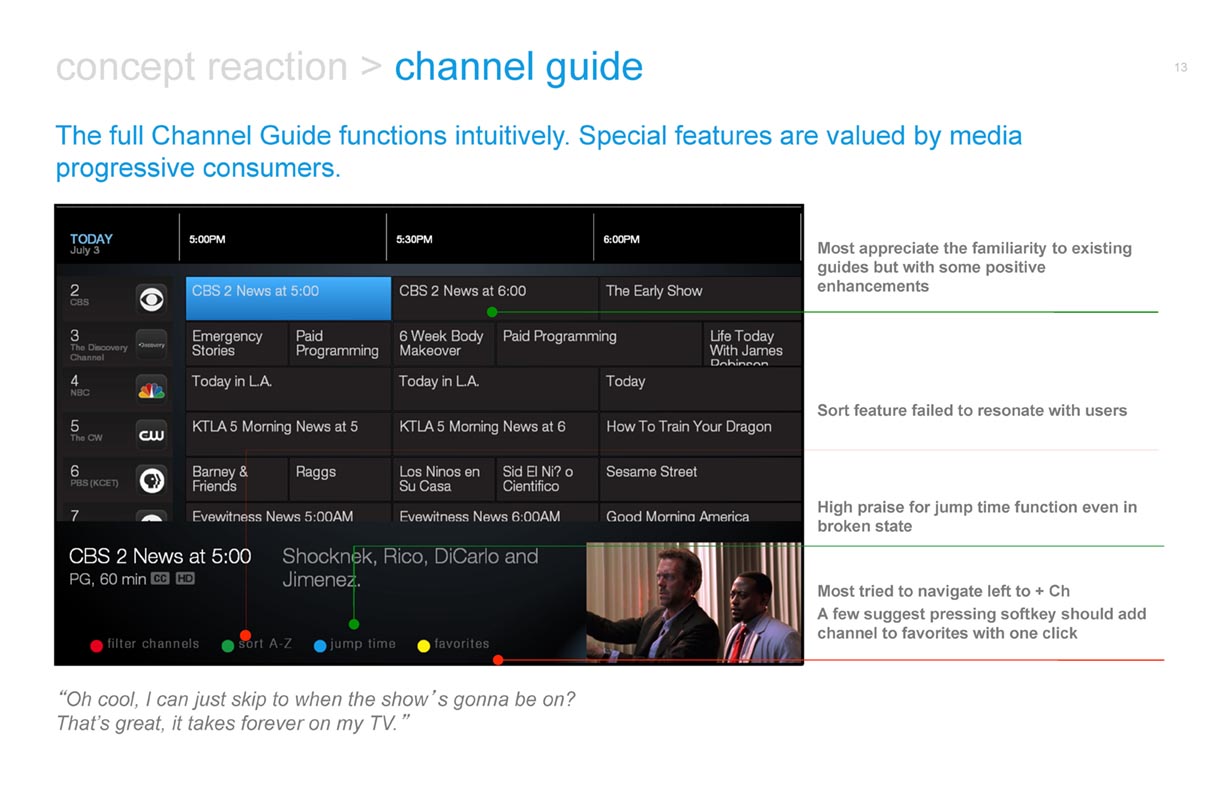The image size is (1224, 792).
Task: Click the HD badge beside 60 min
Action: click(x=185, y=579)
